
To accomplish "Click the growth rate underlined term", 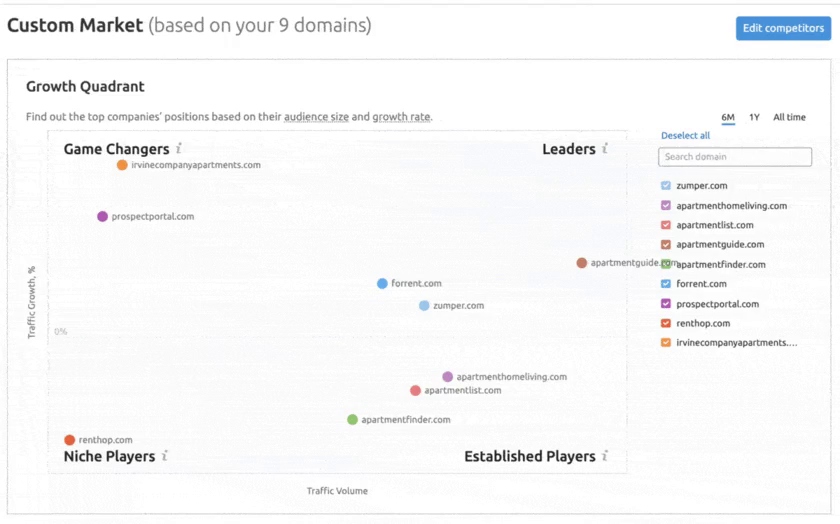I will [x=401, y=117].
